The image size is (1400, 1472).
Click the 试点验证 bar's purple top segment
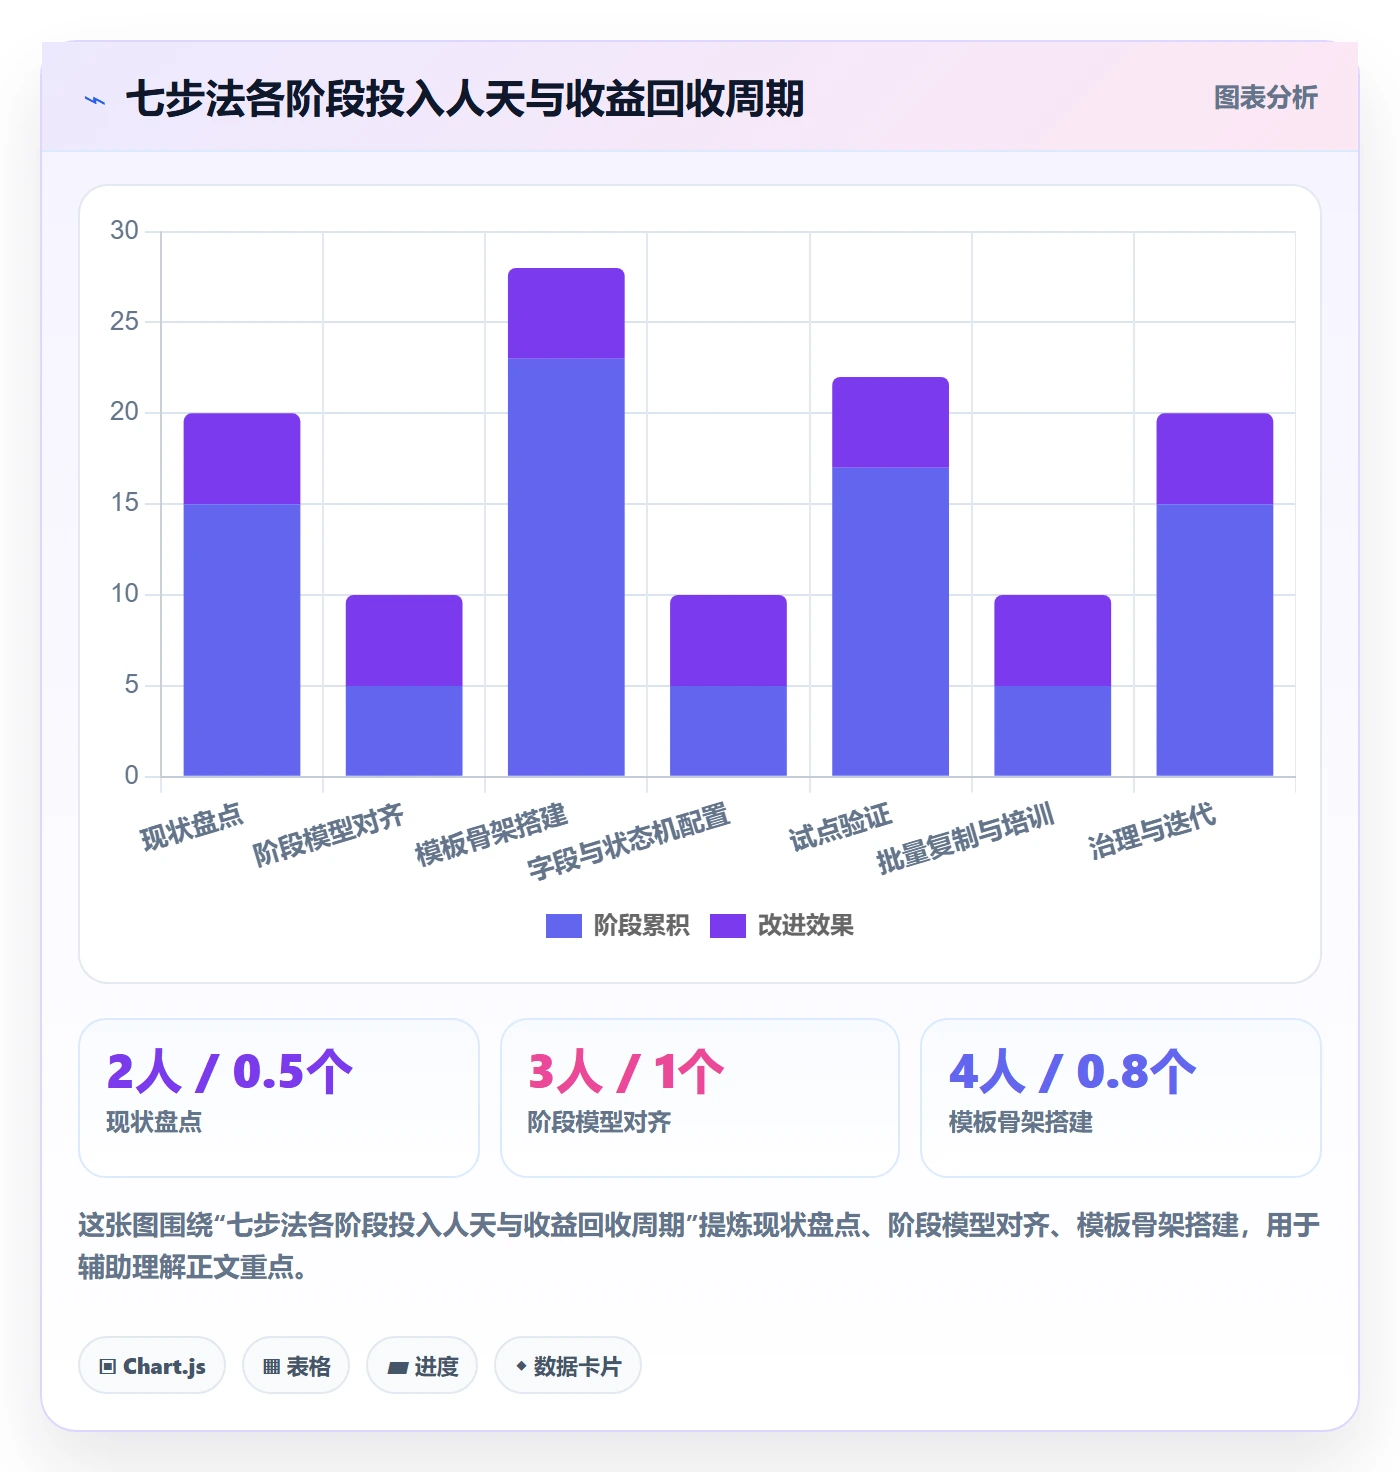coord(890,422)
